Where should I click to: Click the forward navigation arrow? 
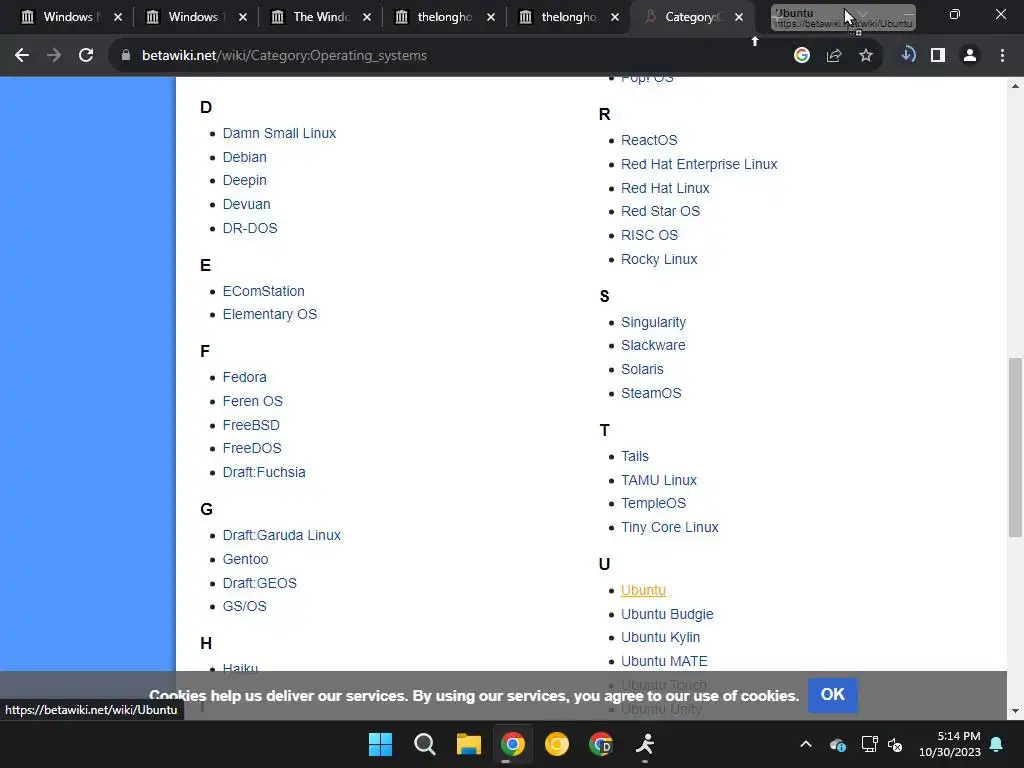click(x=54, y=56)
